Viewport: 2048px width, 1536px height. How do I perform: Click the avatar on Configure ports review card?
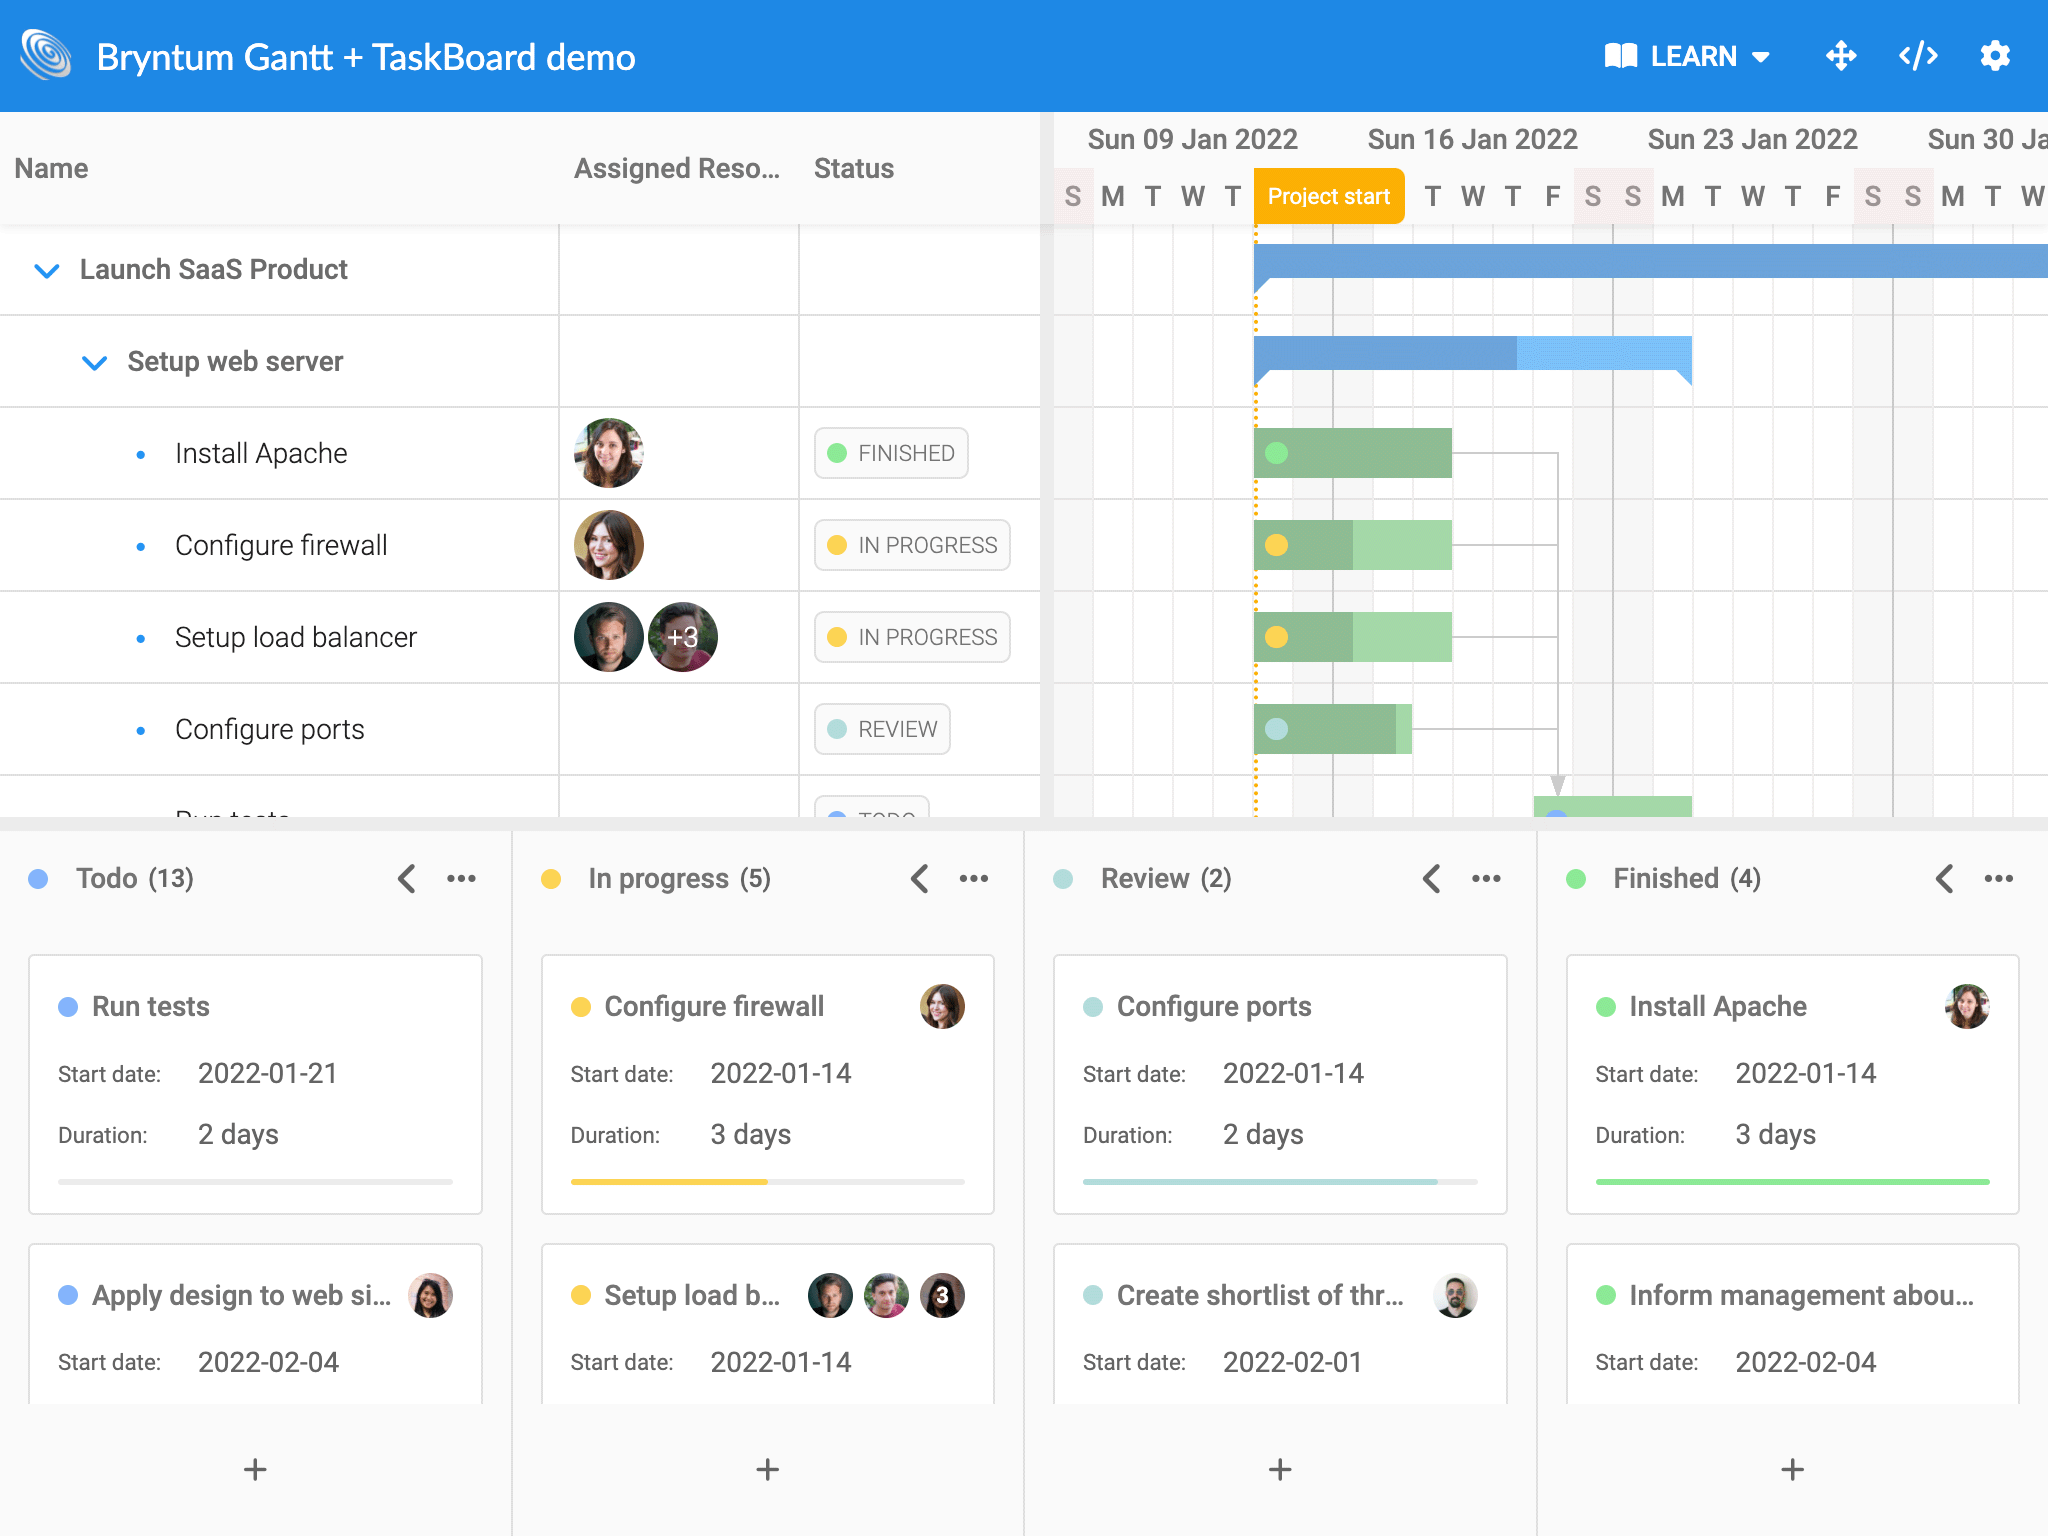coord(1455,1295)
